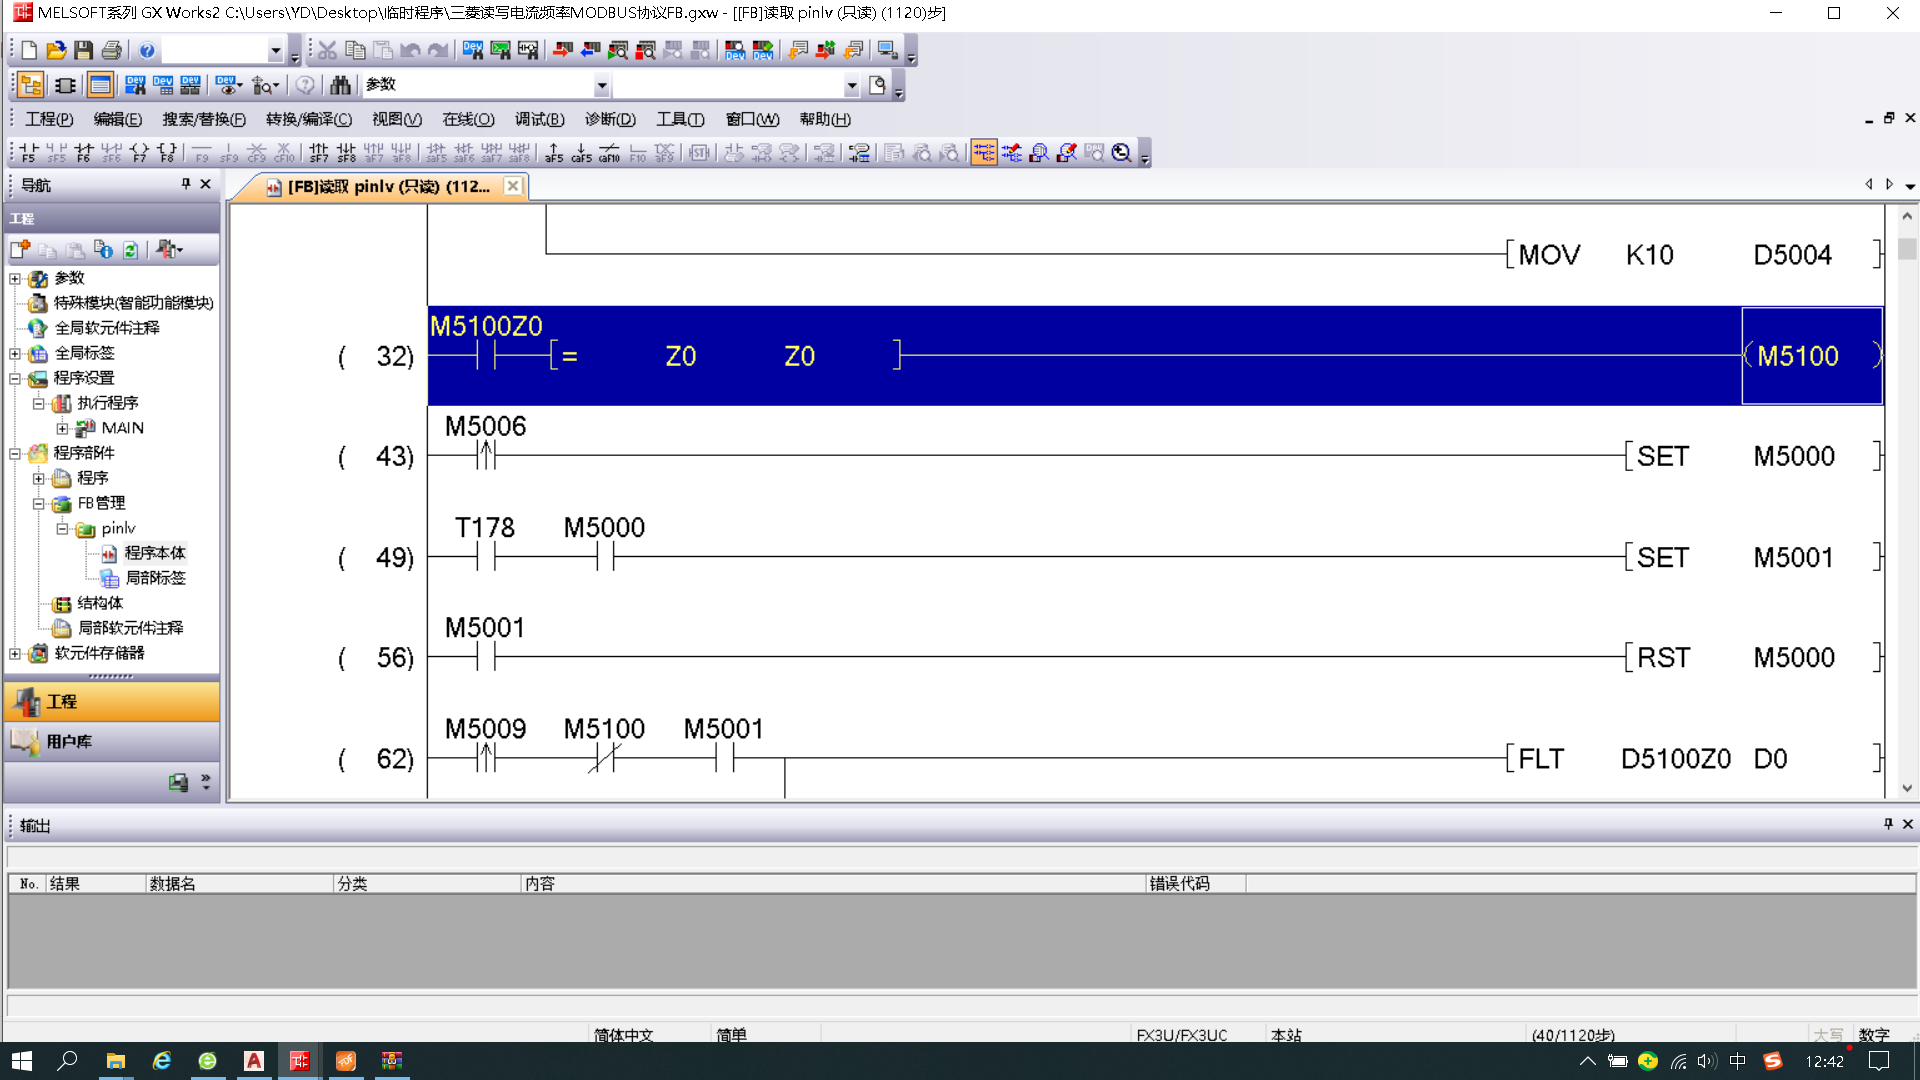
Task: Insert application instruction F8 symbol
Action: (167, 153)
